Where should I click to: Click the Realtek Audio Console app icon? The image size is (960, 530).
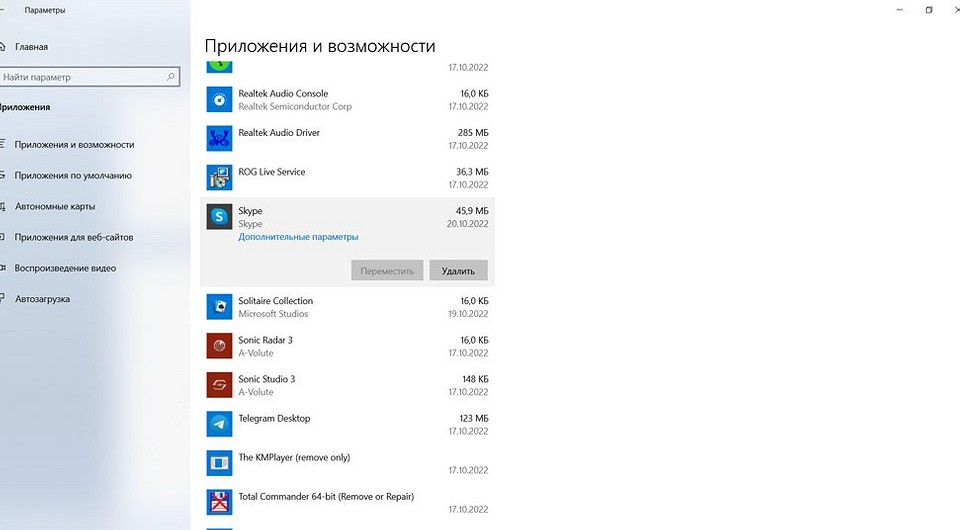click(219, 99)
